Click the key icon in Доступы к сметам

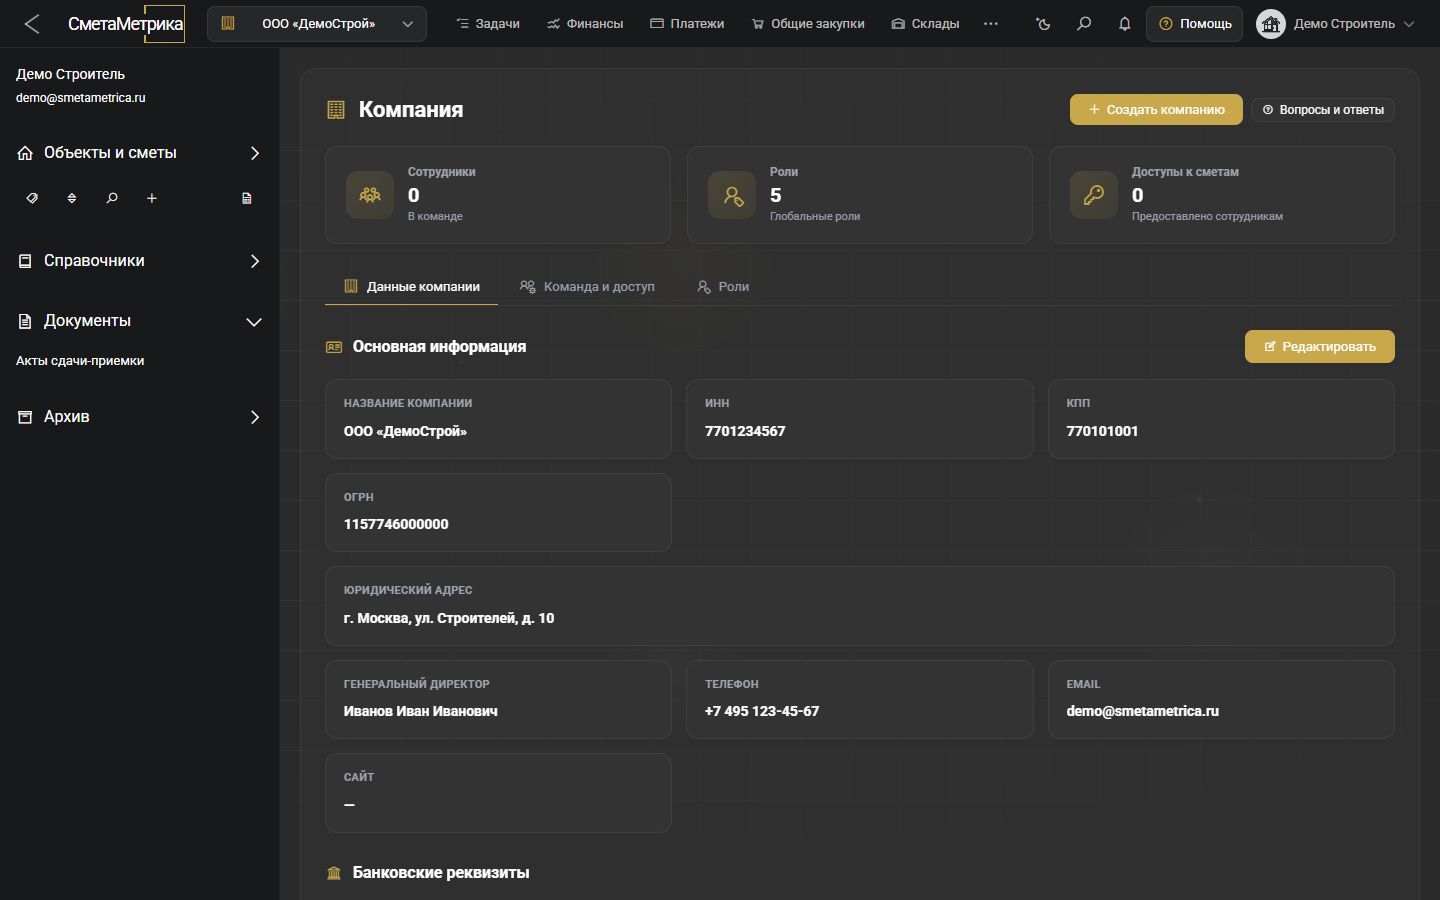click(x=1094, y=195)
